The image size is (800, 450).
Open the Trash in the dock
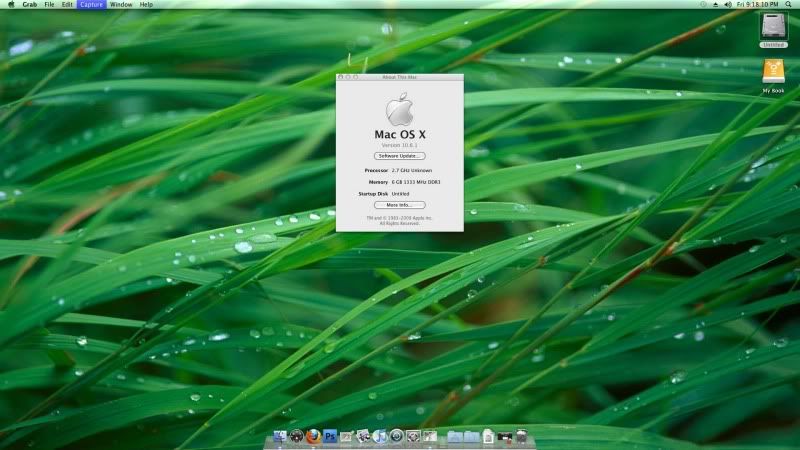click(521, 436)
